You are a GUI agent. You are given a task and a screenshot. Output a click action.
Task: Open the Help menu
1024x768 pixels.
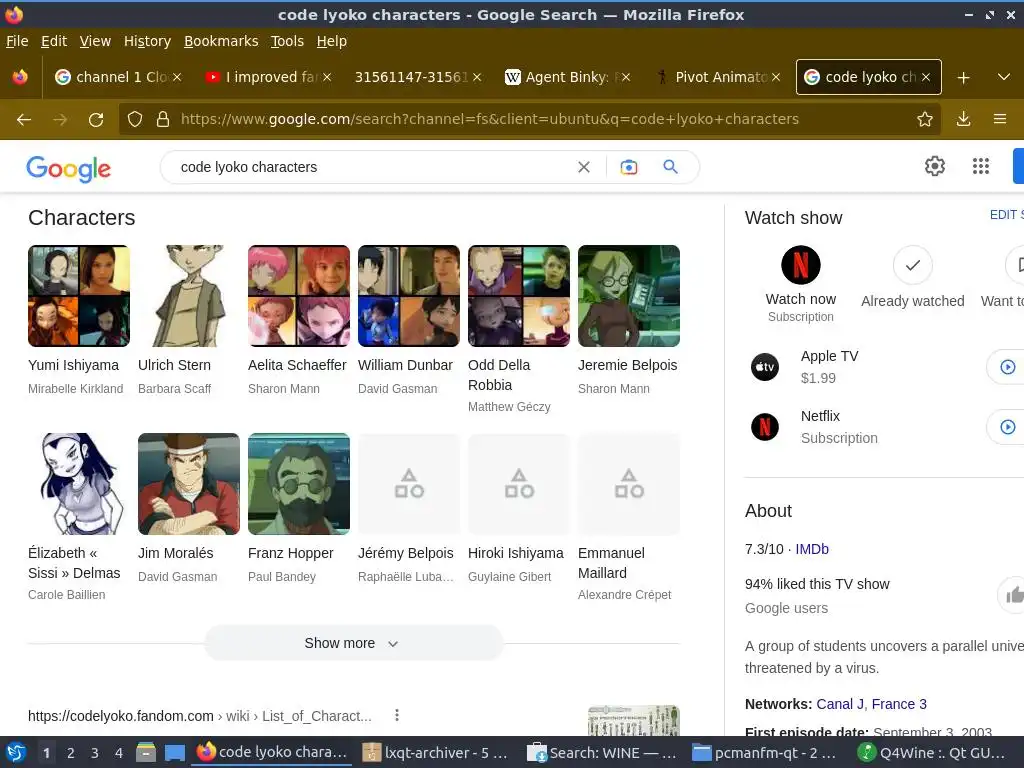tap(332, 41)
